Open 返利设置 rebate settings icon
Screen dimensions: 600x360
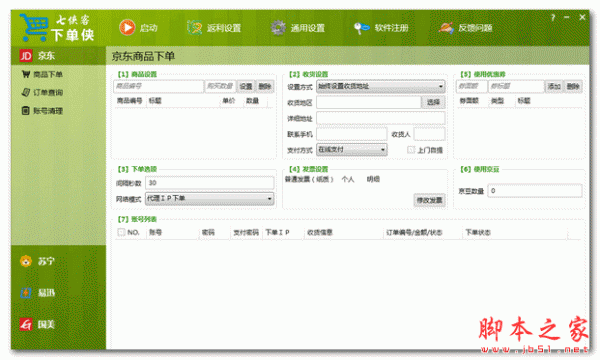pos(194,28)
